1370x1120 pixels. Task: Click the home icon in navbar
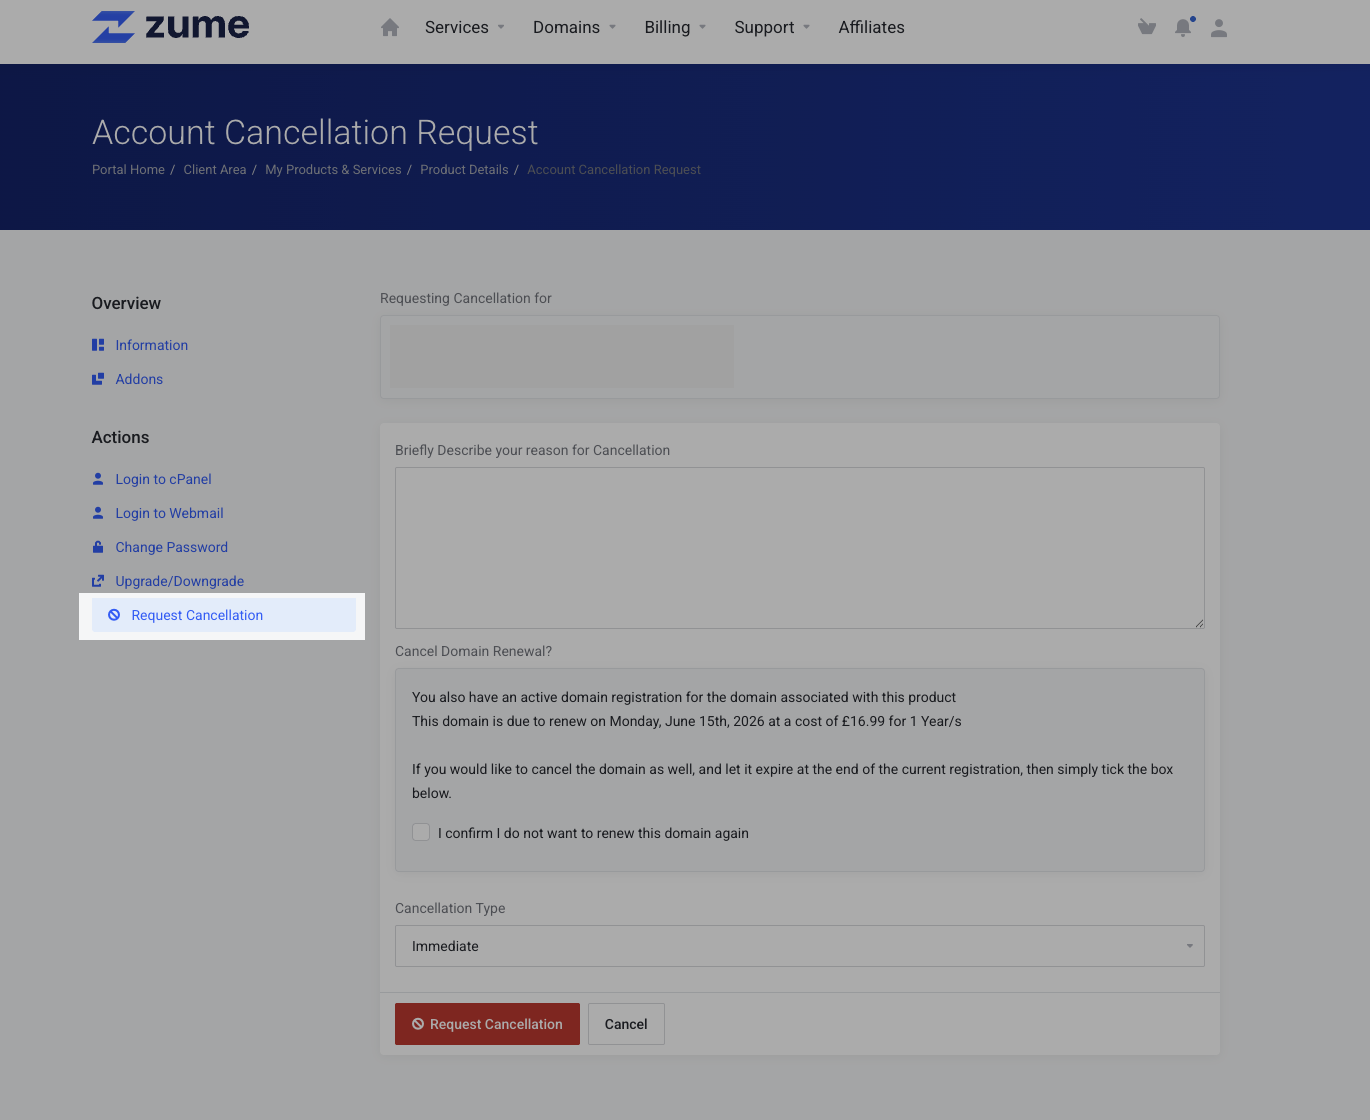click(390, 28)
